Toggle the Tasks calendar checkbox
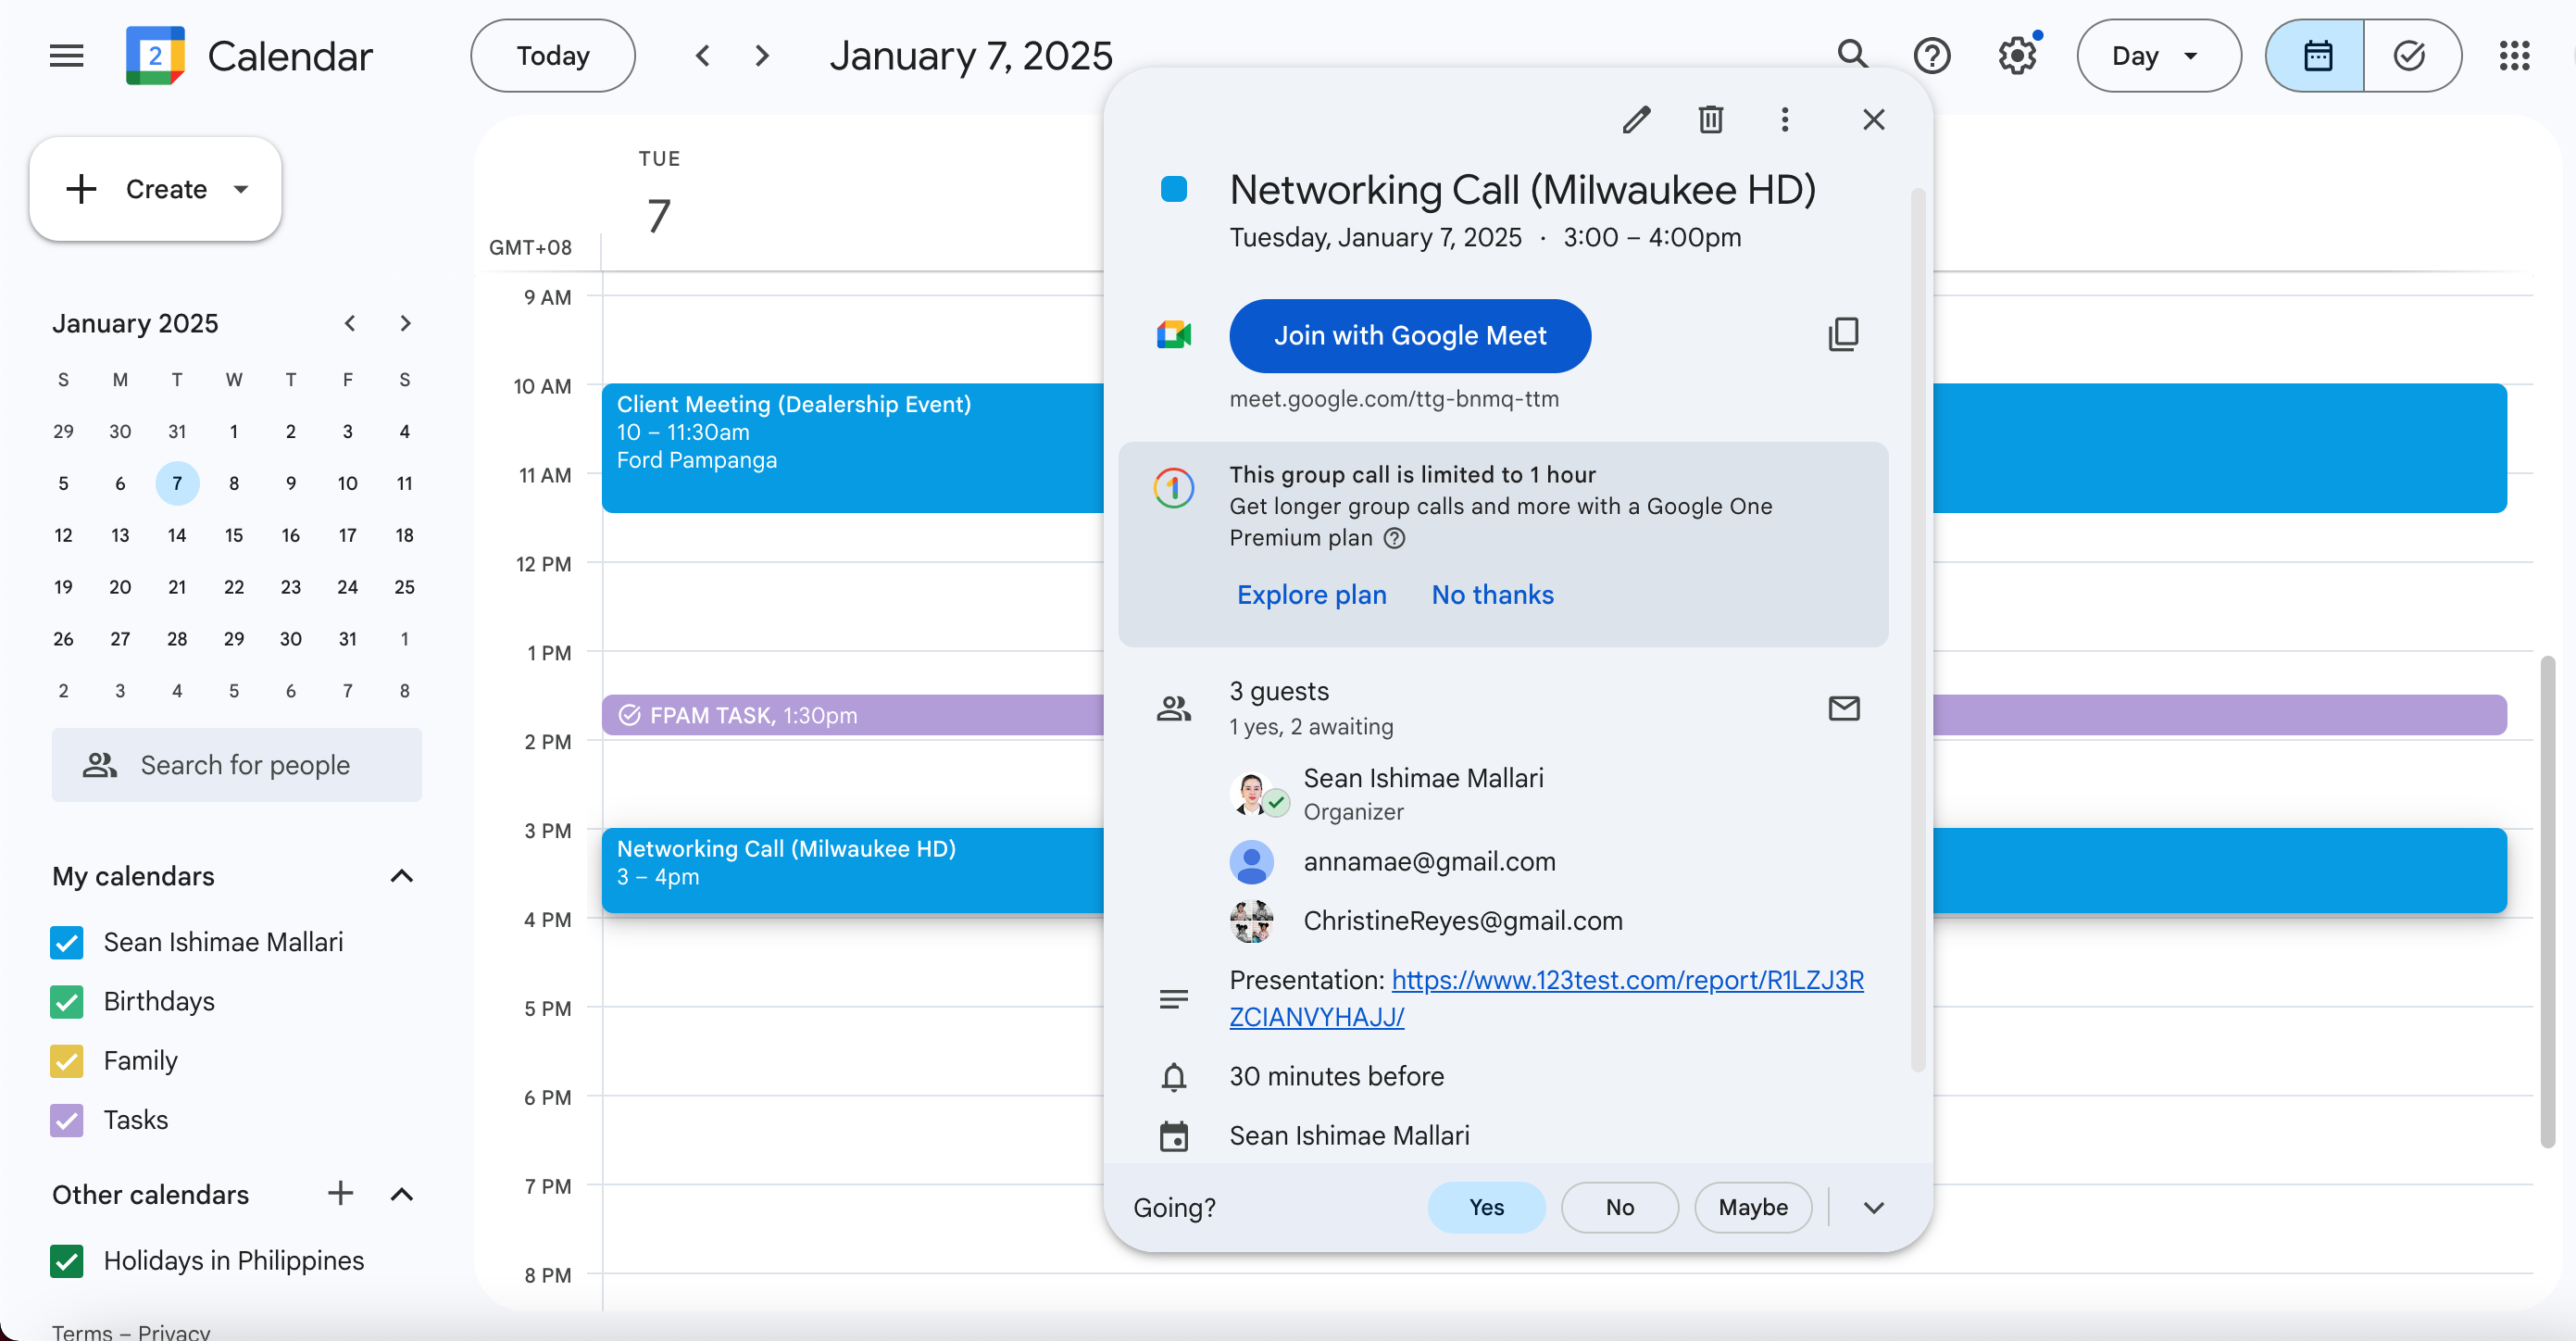Viewport: 2576px width, 1341px height. pos(67,1120)
